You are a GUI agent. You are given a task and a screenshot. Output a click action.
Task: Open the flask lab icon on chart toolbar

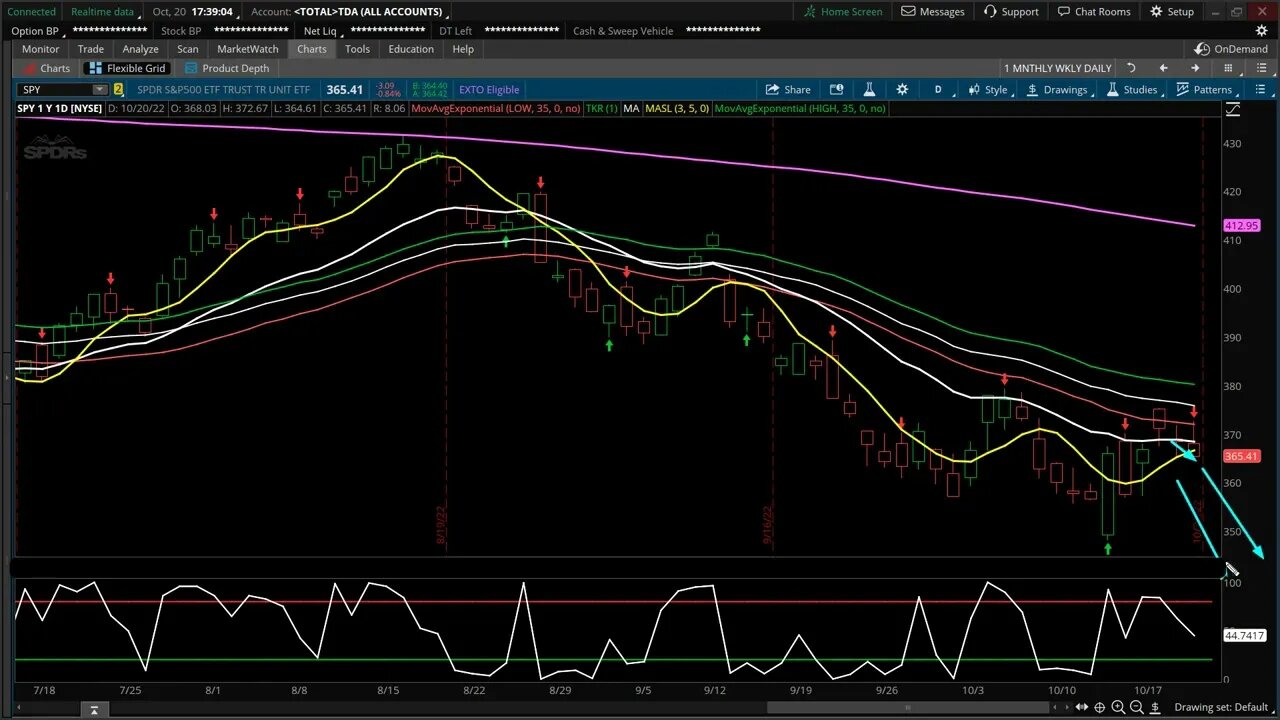[869, 89]
